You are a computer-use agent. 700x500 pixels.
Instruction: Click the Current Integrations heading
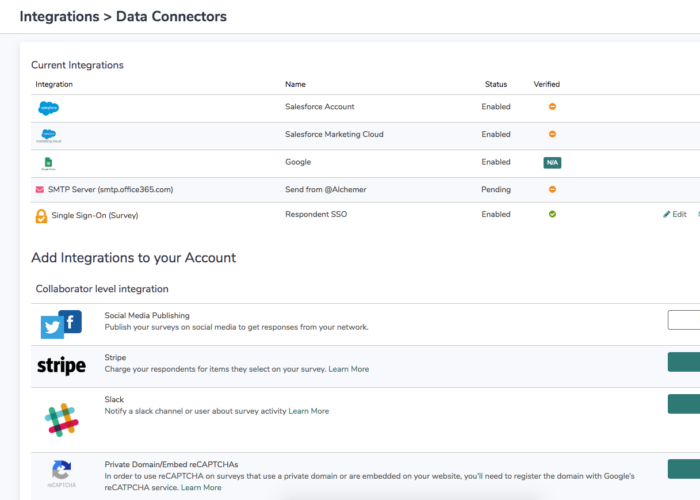click(x=77, y=65)
